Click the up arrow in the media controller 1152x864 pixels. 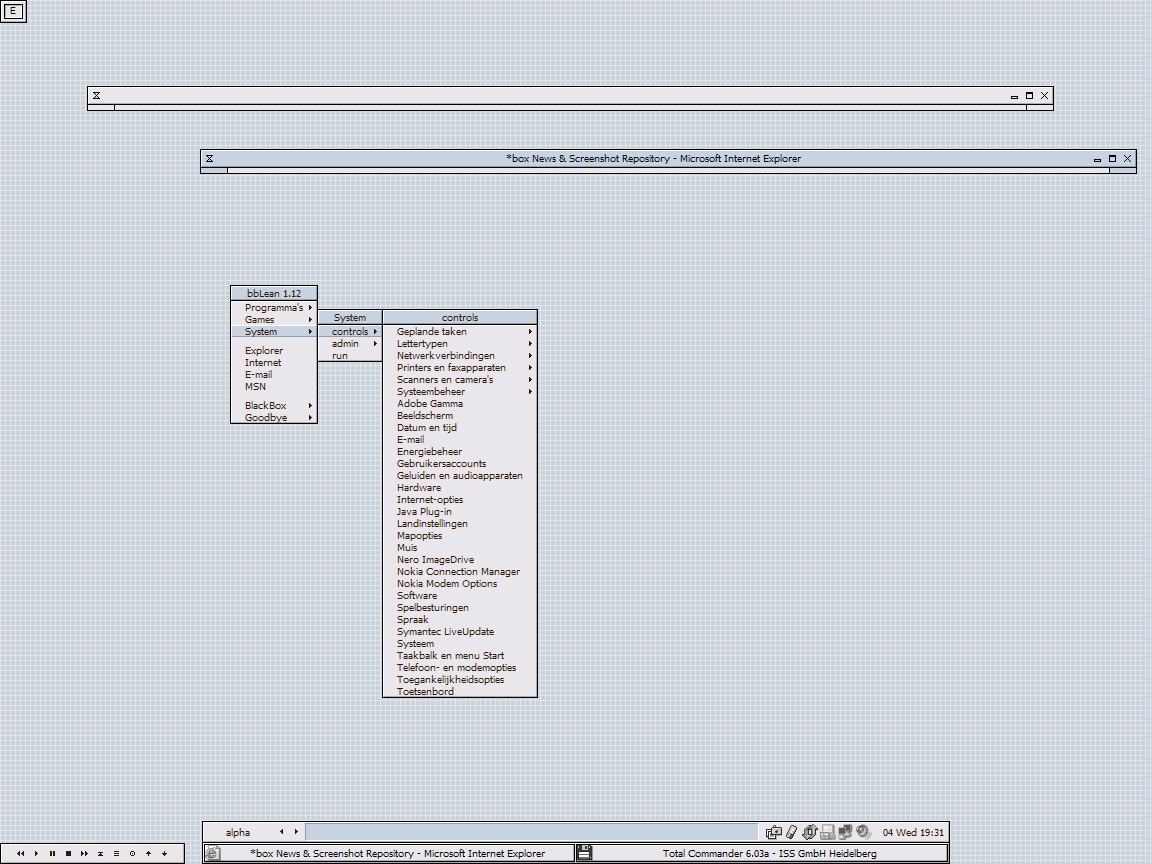tap(148, 854)
